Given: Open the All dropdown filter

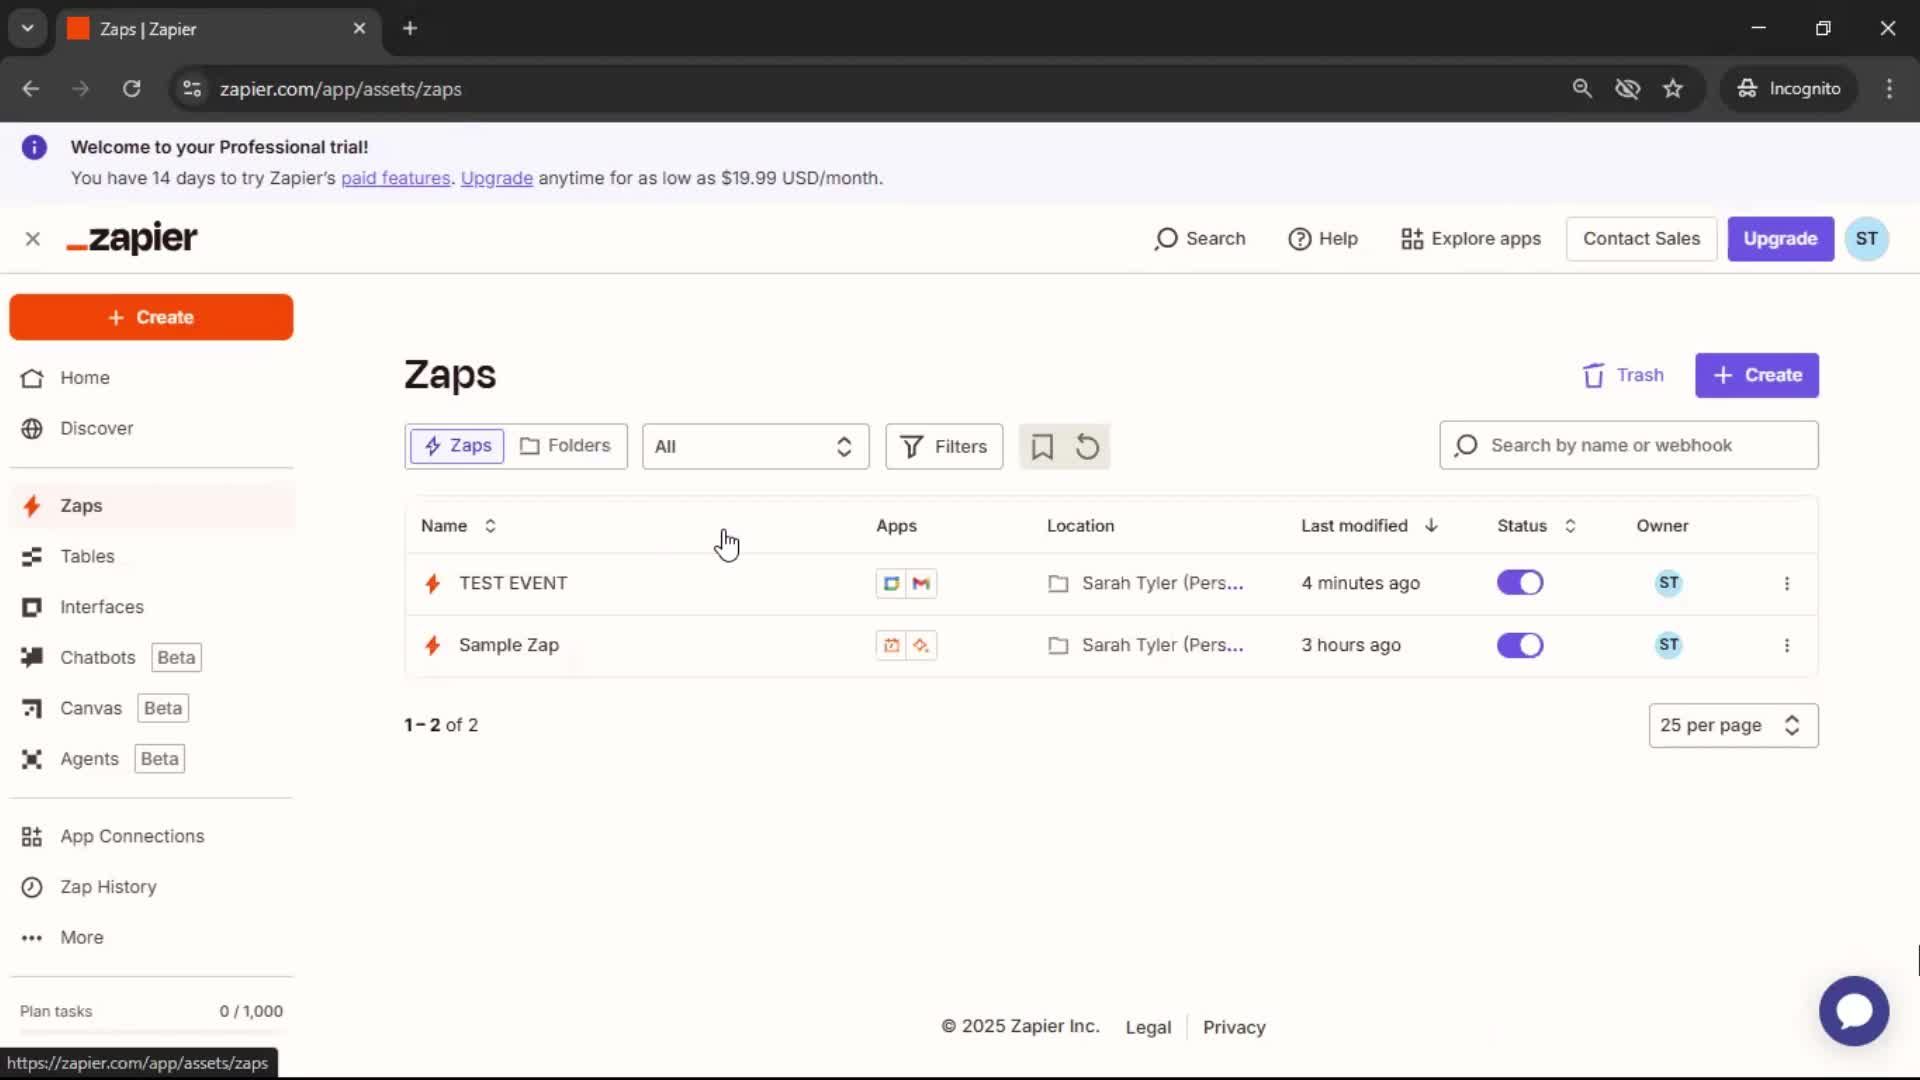Looking at the screenshot, I should click(x=755, y=446).
